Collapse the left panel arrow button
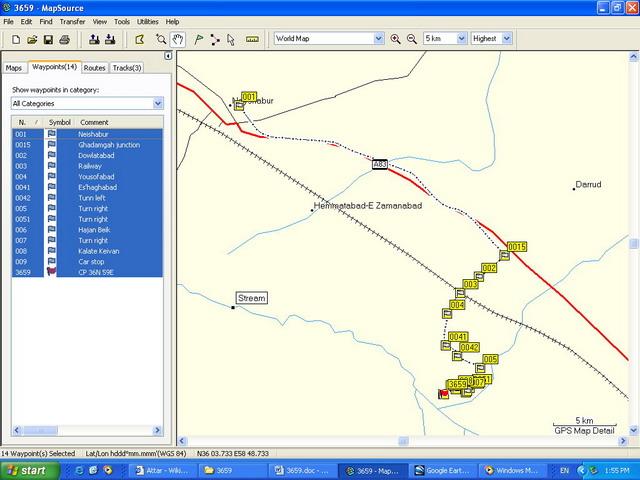 (x=168, y=56)
